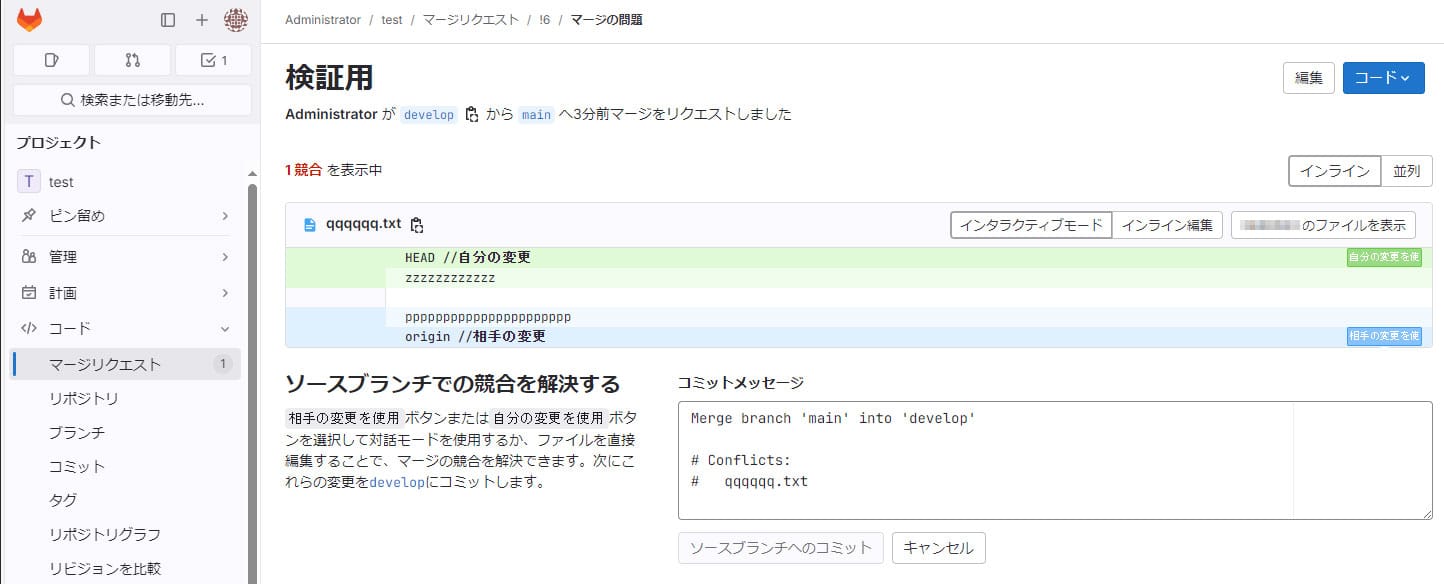The width and height of the screenshot is (1444, 584).
Task: Click the GitLab fox logo
Action: click(x=28, y=19)
